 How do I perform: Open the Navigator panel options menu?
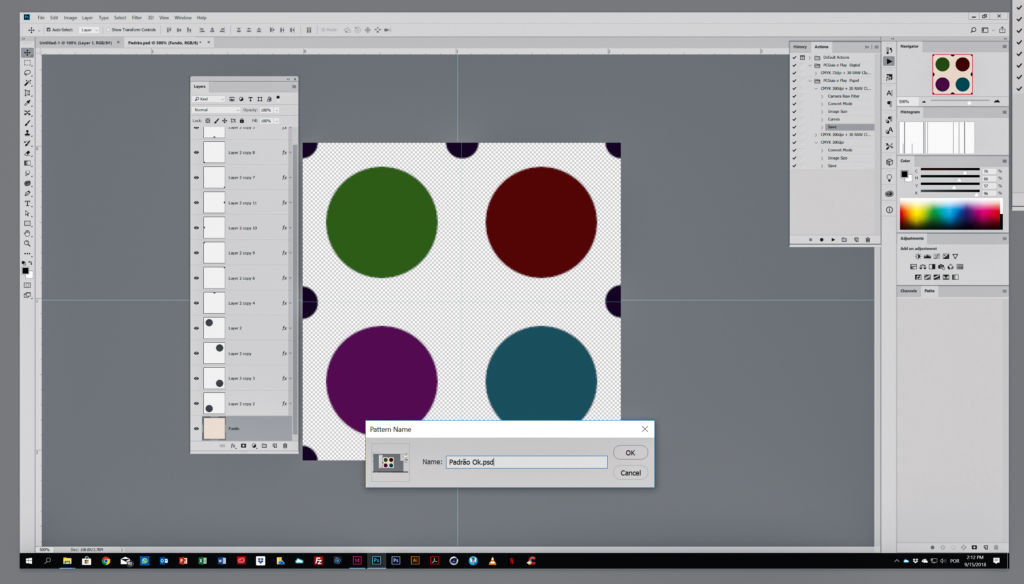tap(1004, 46)
